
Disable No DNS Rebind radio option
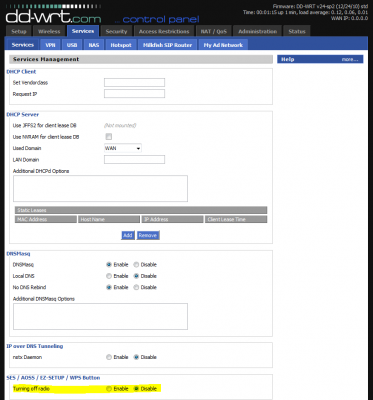pos(136,287)
